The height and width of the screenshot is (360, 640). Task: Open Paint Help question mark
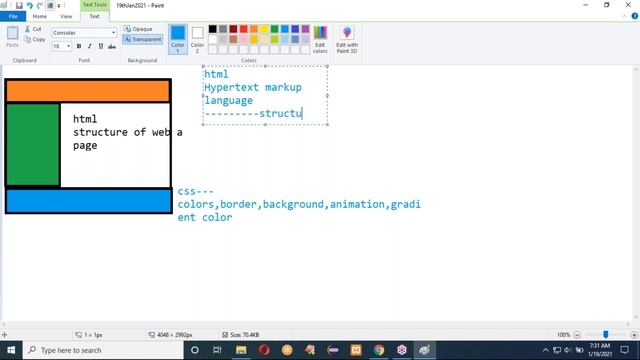tap(634, 16)
